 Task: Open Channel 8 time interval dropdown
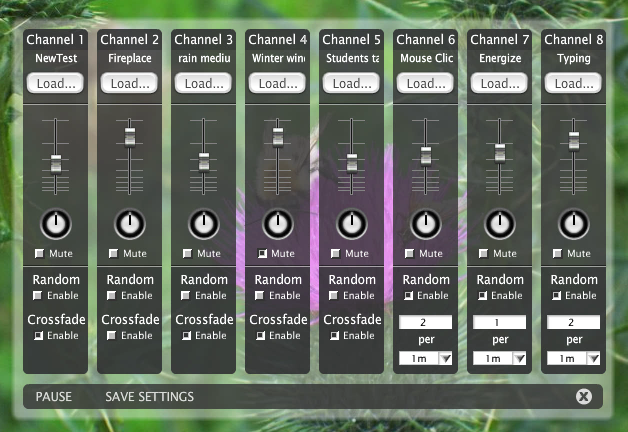click(574, 358)
